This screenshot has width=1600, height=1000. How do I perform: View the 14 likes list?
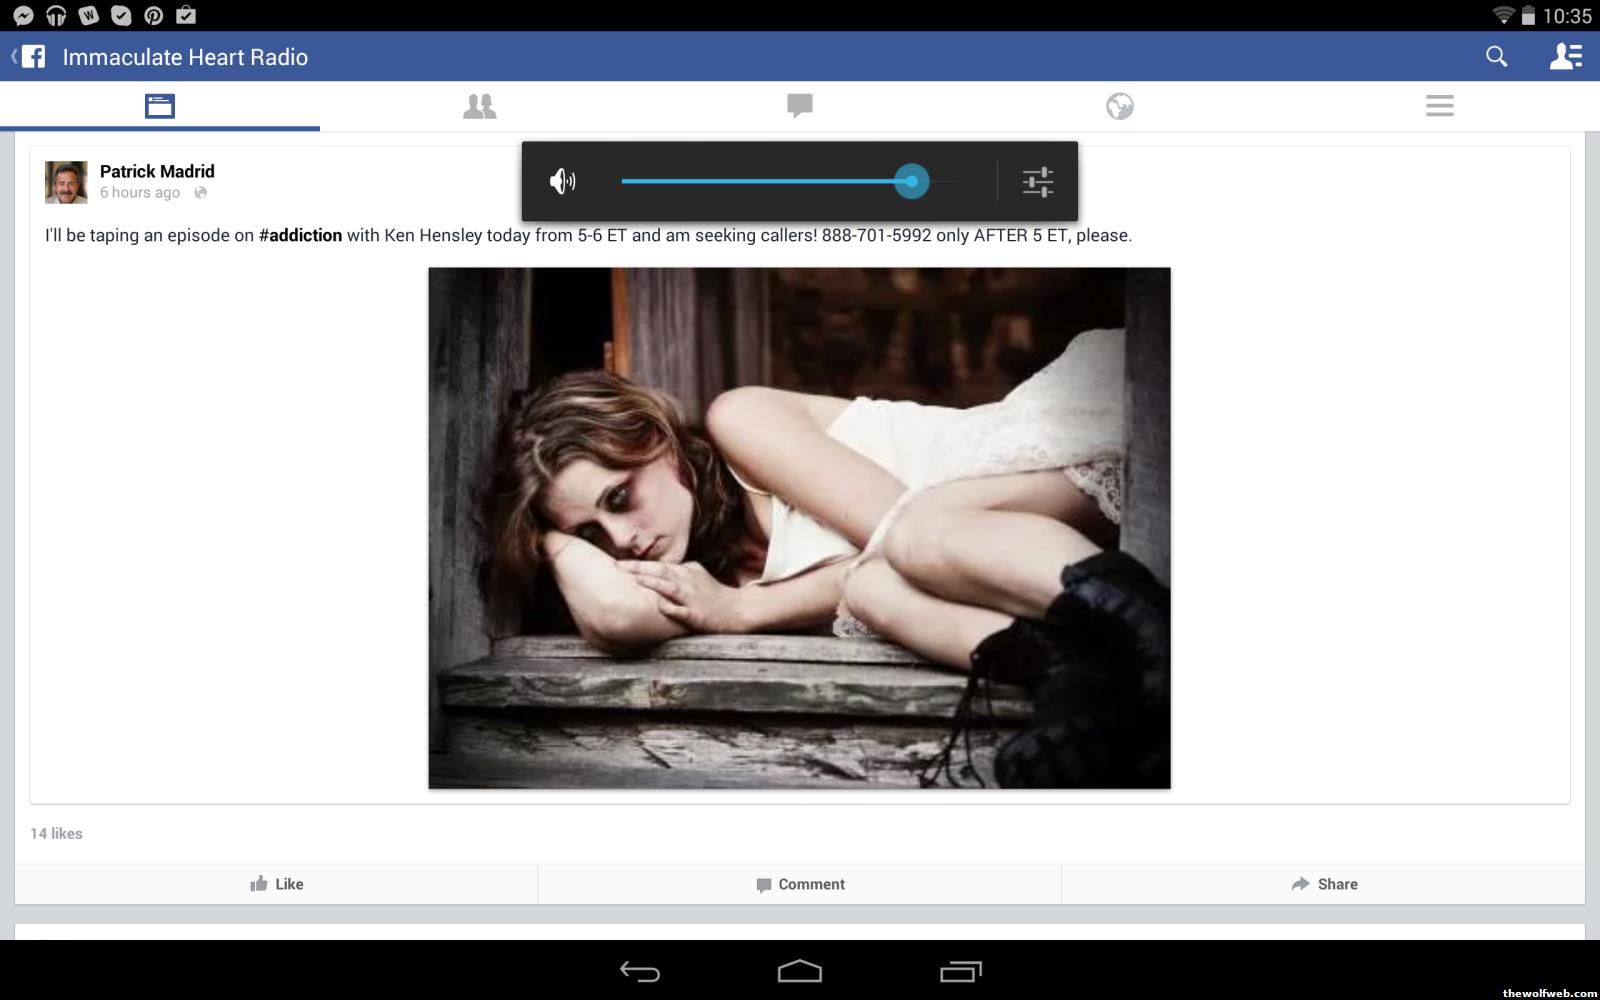point(56,833)
